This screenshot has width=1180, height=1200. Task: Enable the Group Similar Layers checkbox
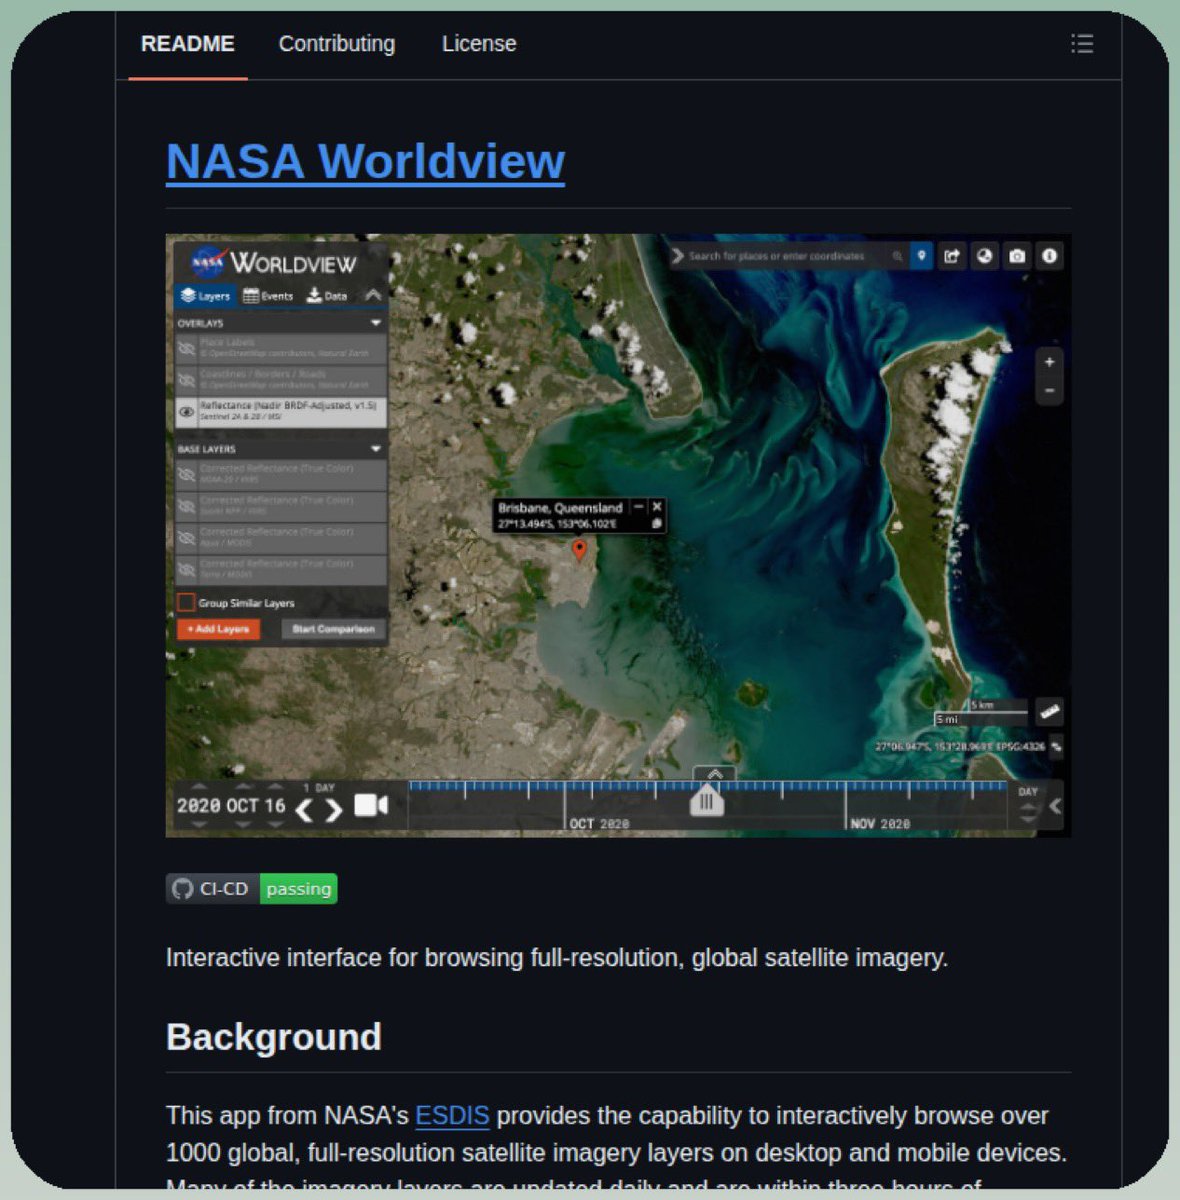click(186, 602)
